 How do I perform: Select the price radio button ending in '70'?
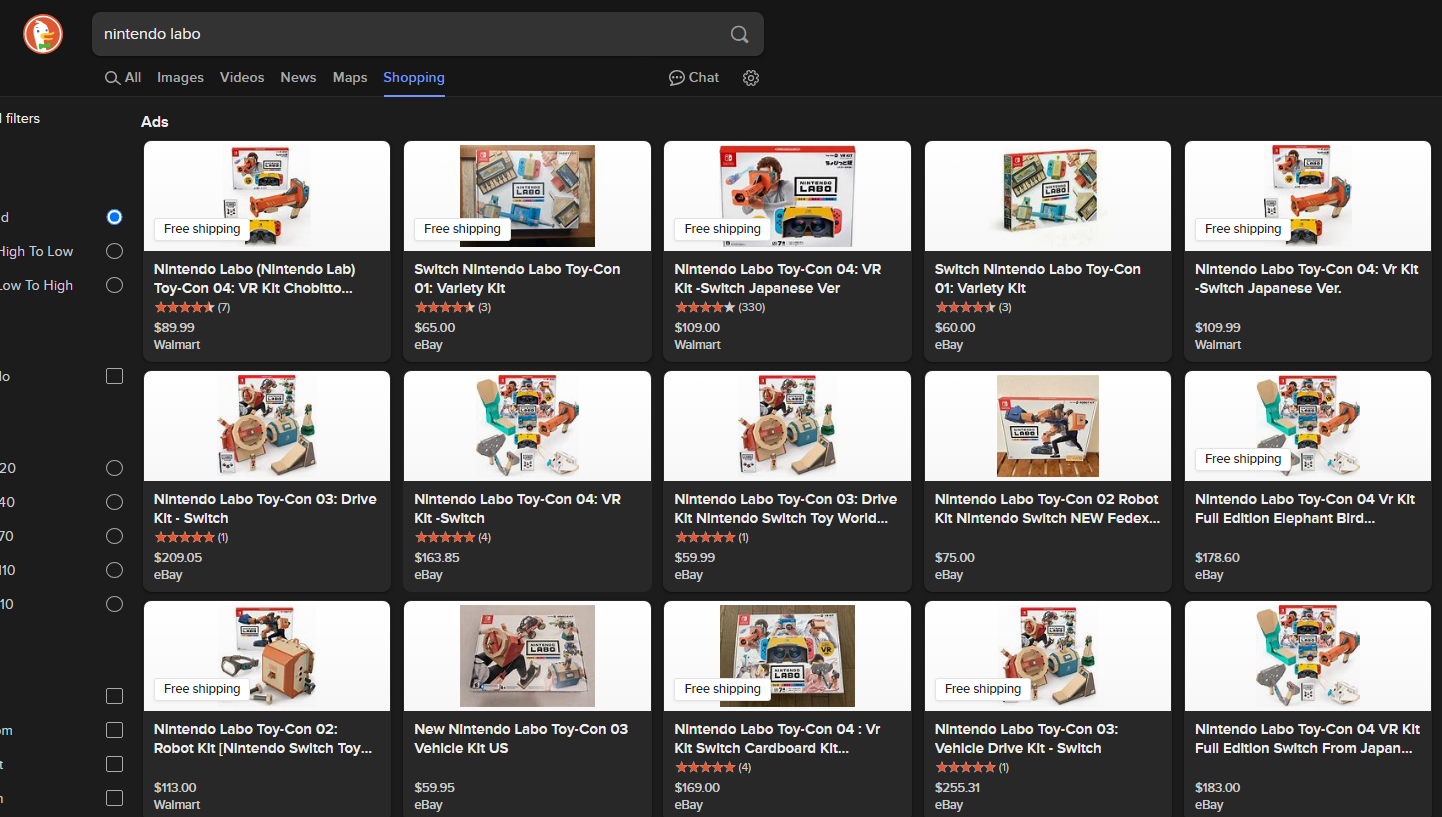coord(114,536)
